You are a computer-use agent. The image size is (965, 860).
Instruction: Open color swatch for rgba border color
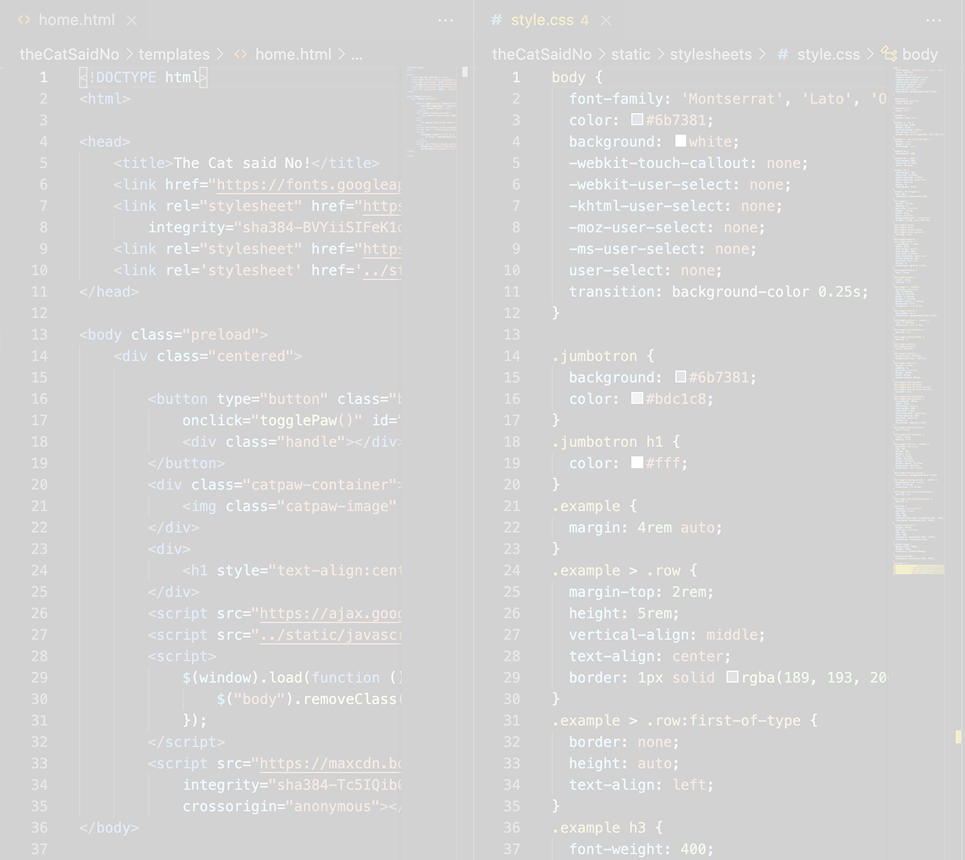tap(732, 677)
